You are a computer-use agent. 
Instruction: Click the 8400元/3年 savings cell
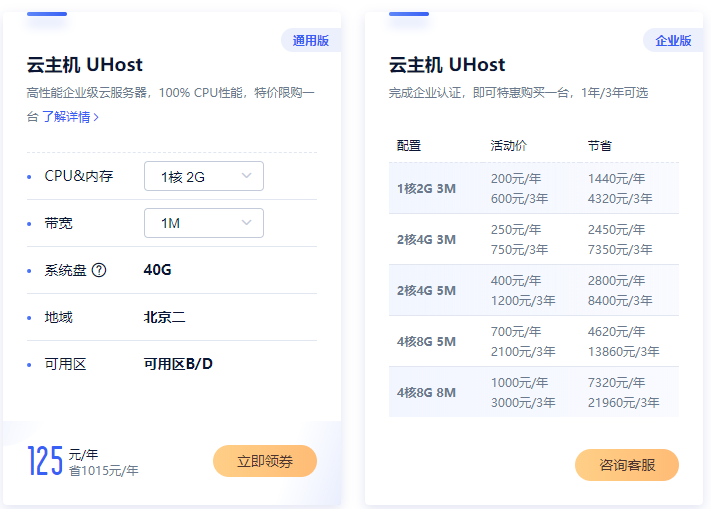[x=620, y=301]
